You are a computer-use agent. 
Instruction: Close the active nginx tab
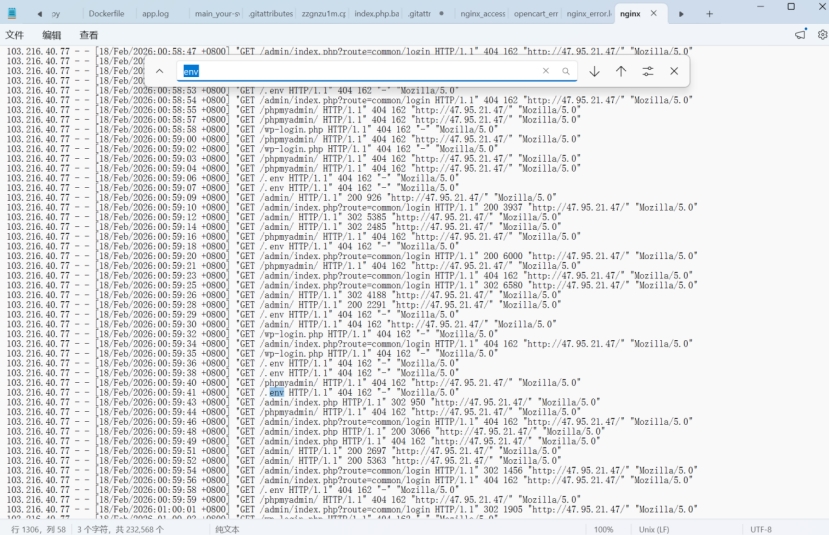[653, 14]
